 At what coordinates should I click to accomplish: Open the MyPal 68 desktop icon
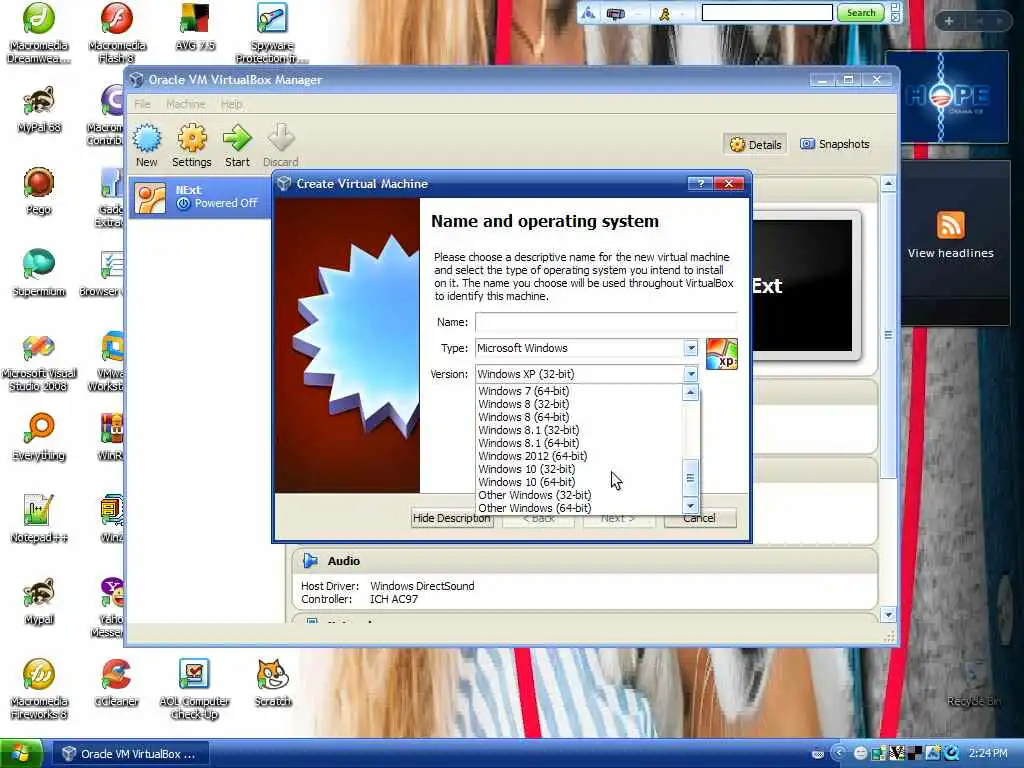click(x=39, y=110)
